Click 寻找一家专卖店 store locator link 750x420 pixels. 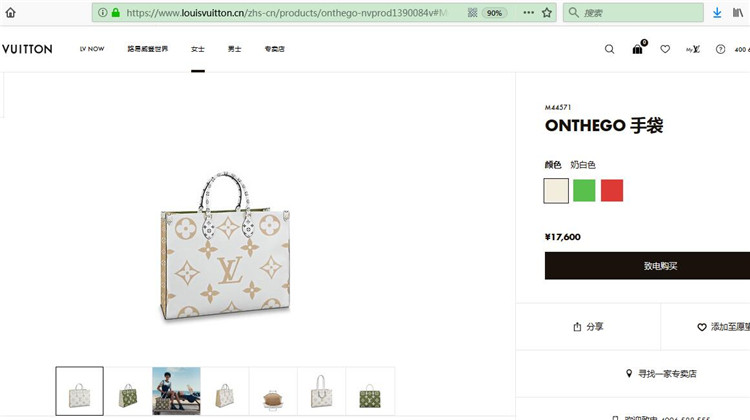(661, 374)
